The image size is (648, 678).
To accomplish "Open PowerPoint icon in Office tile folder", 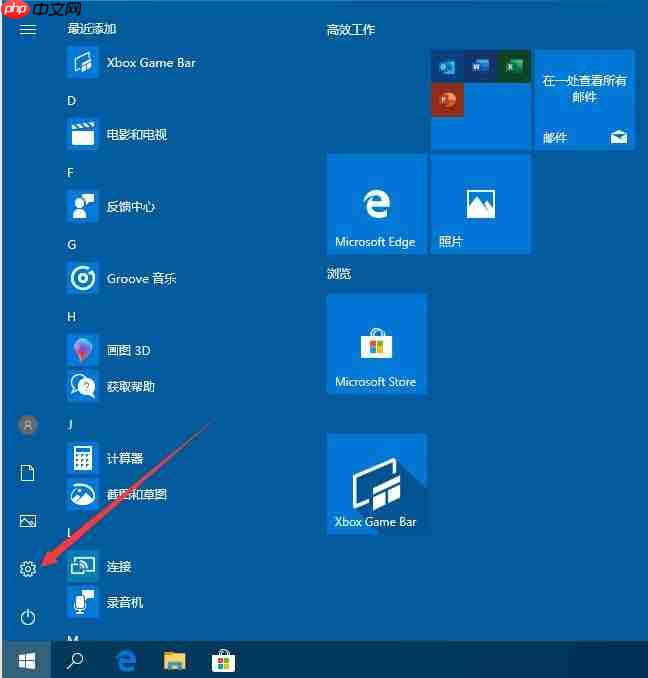I will [447, 100].
